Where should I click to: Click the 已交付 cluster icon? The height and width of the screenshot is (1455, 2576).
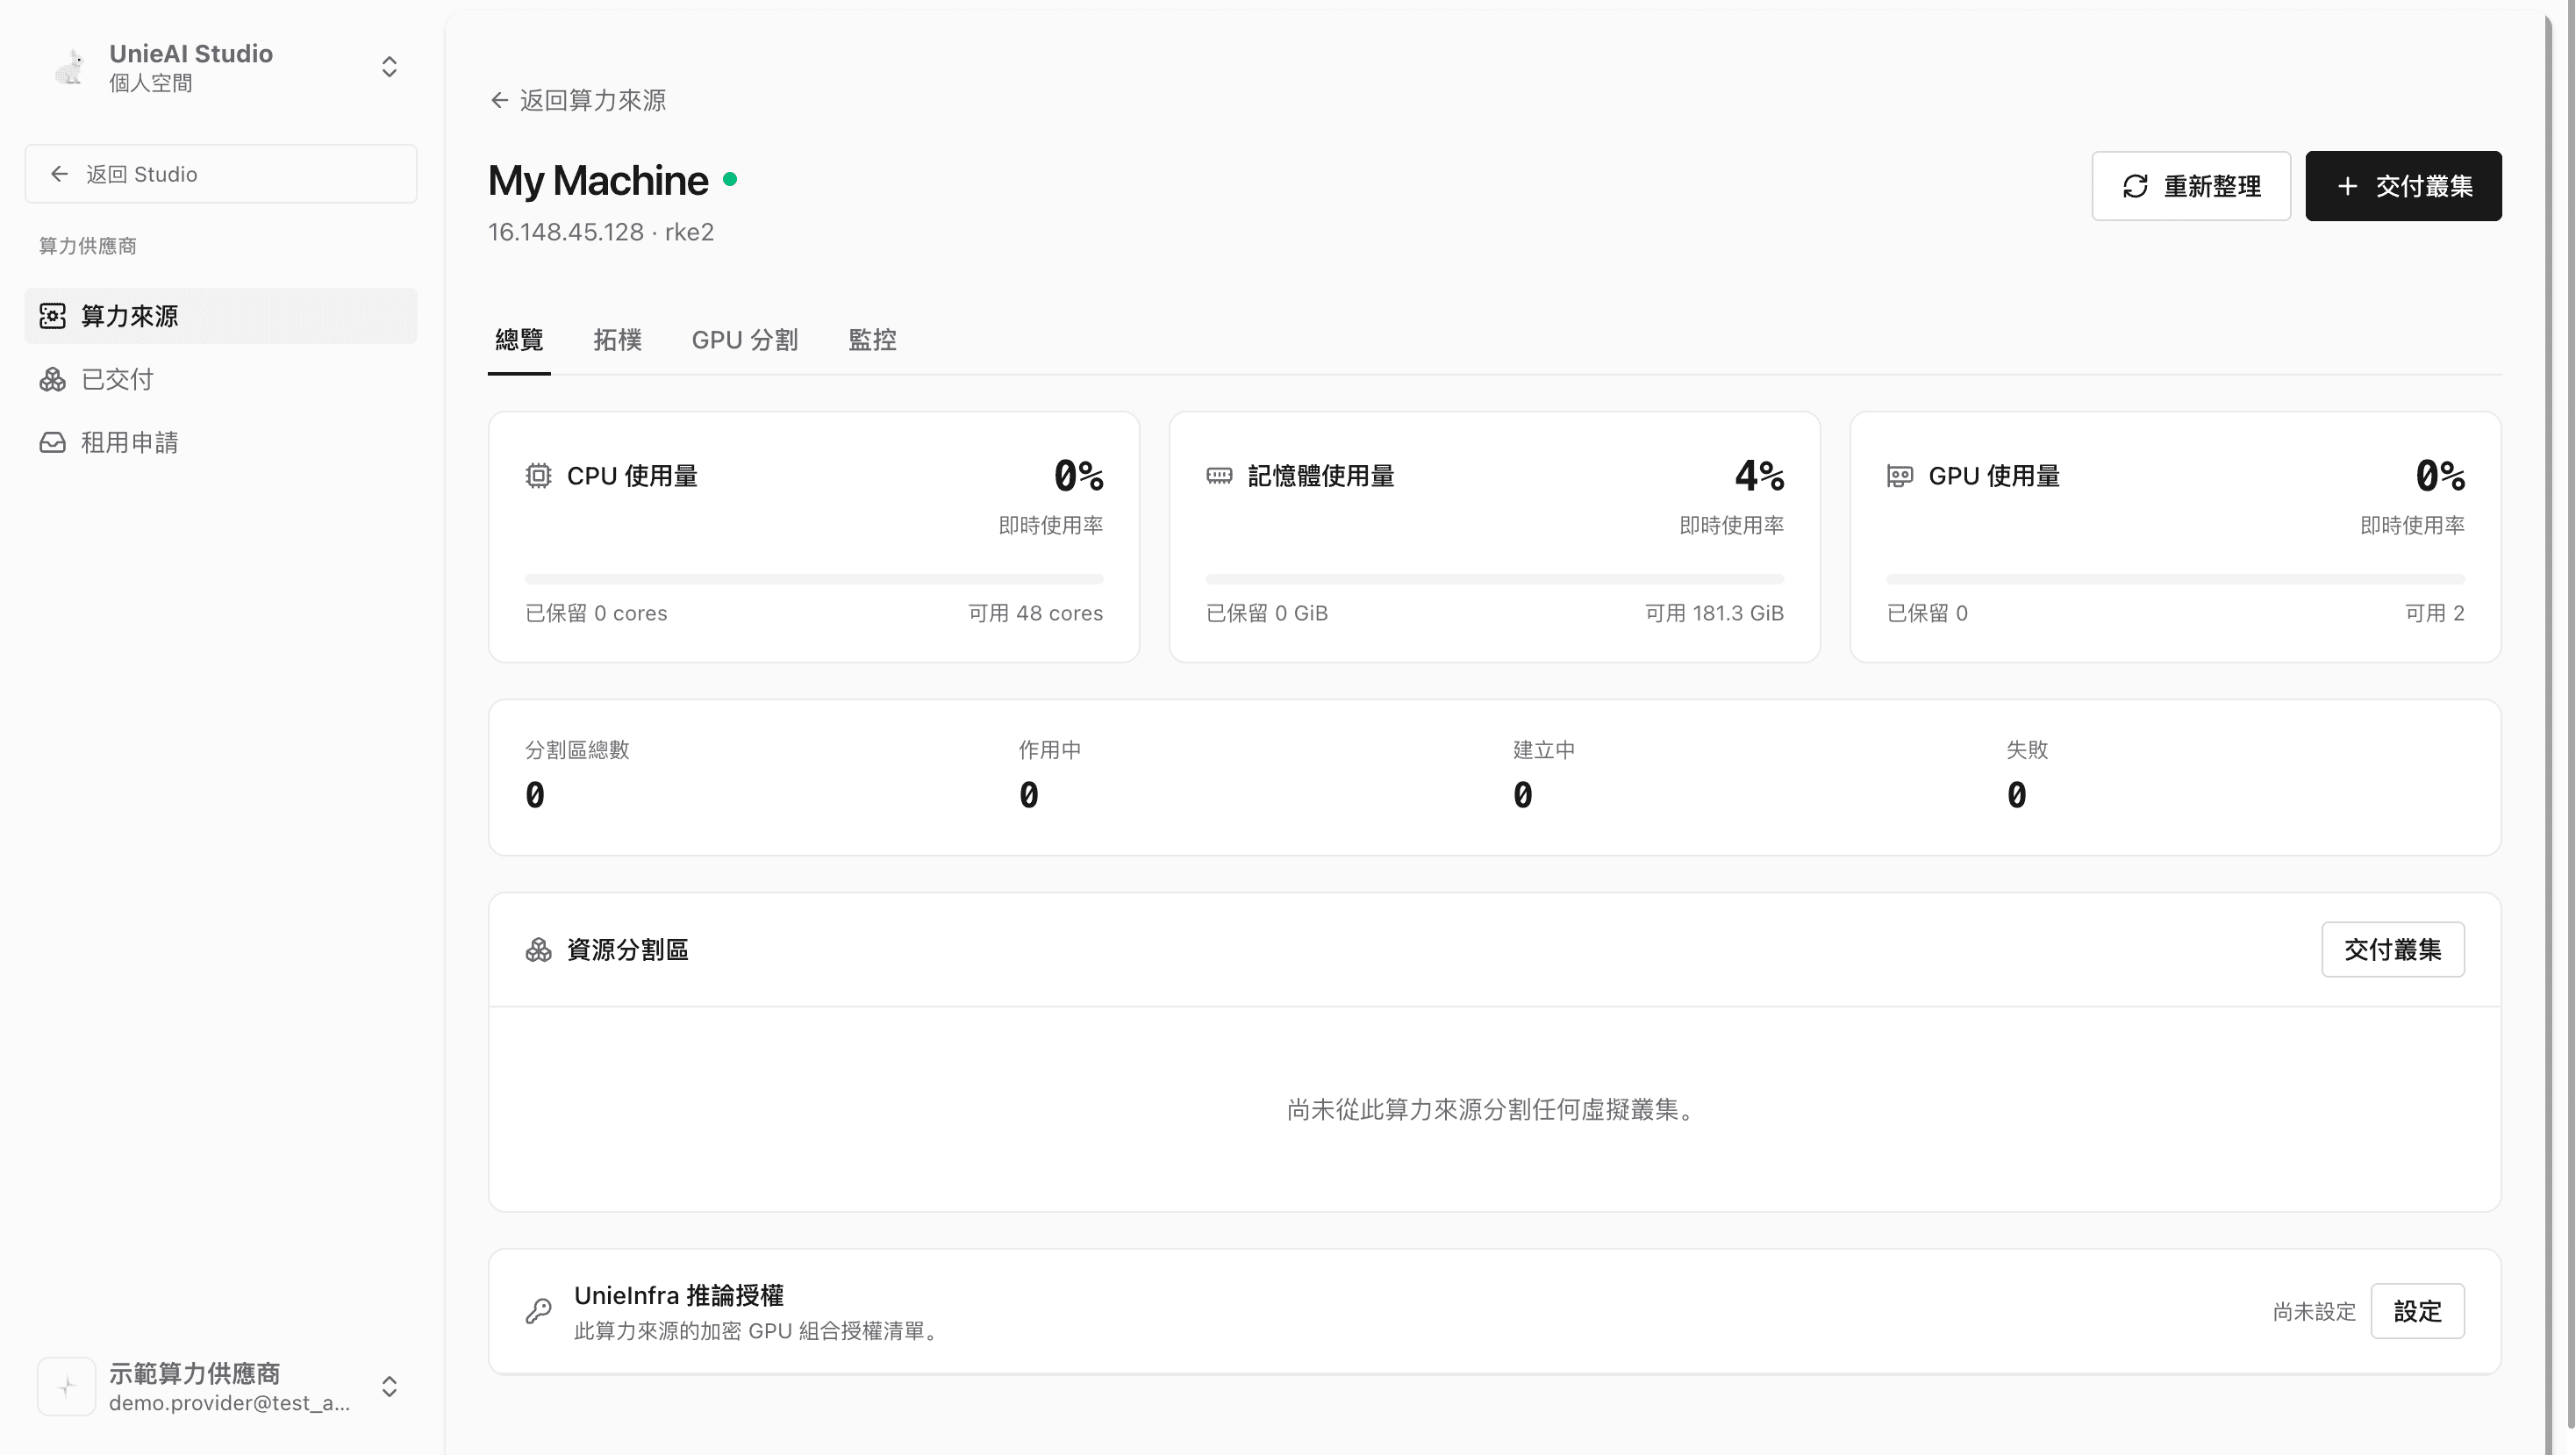coord(53,379)
